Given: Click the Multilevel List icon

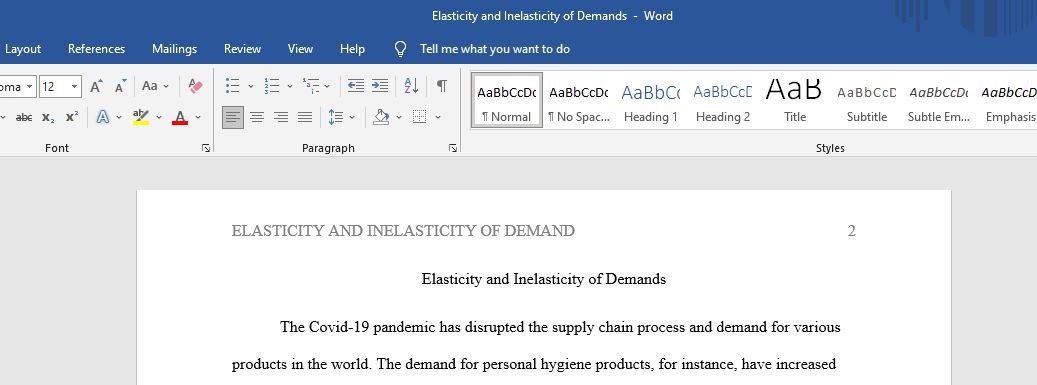Looking at the screenshot, I should 310,86.
